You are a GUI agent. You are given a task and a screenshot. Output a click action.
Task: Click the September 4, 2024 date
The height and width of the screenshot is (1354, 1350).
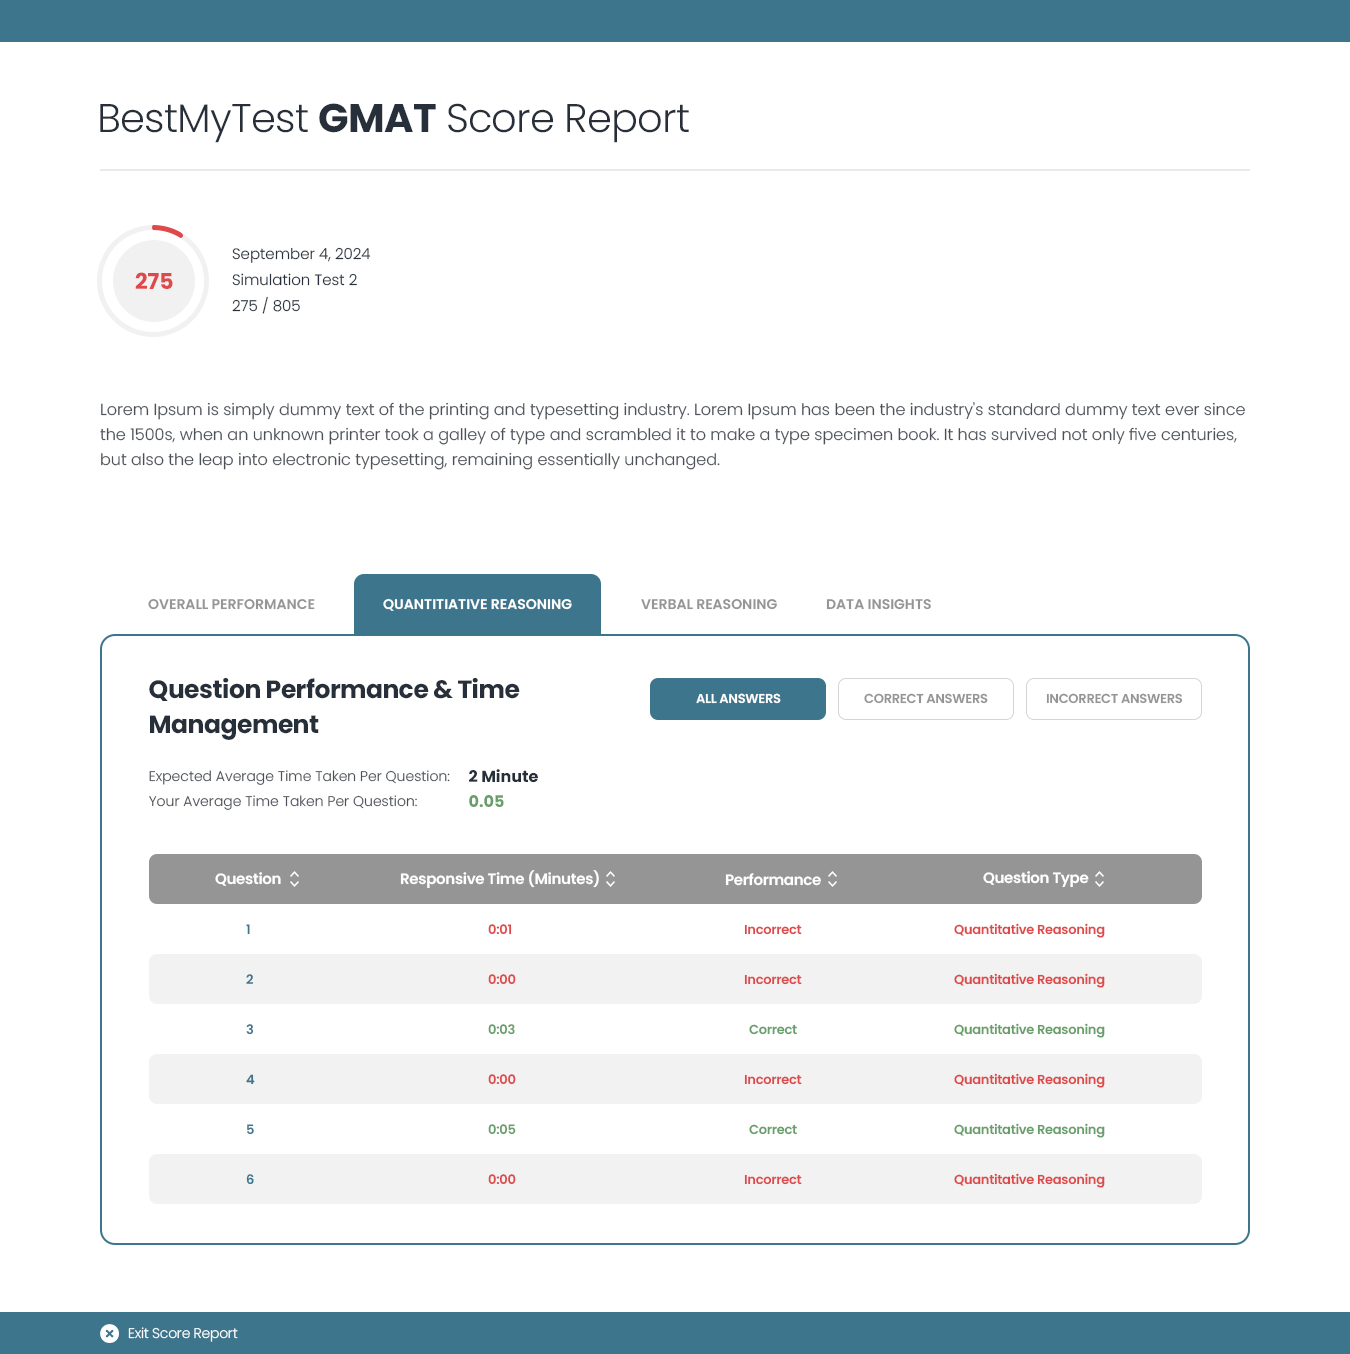point(301,254)
